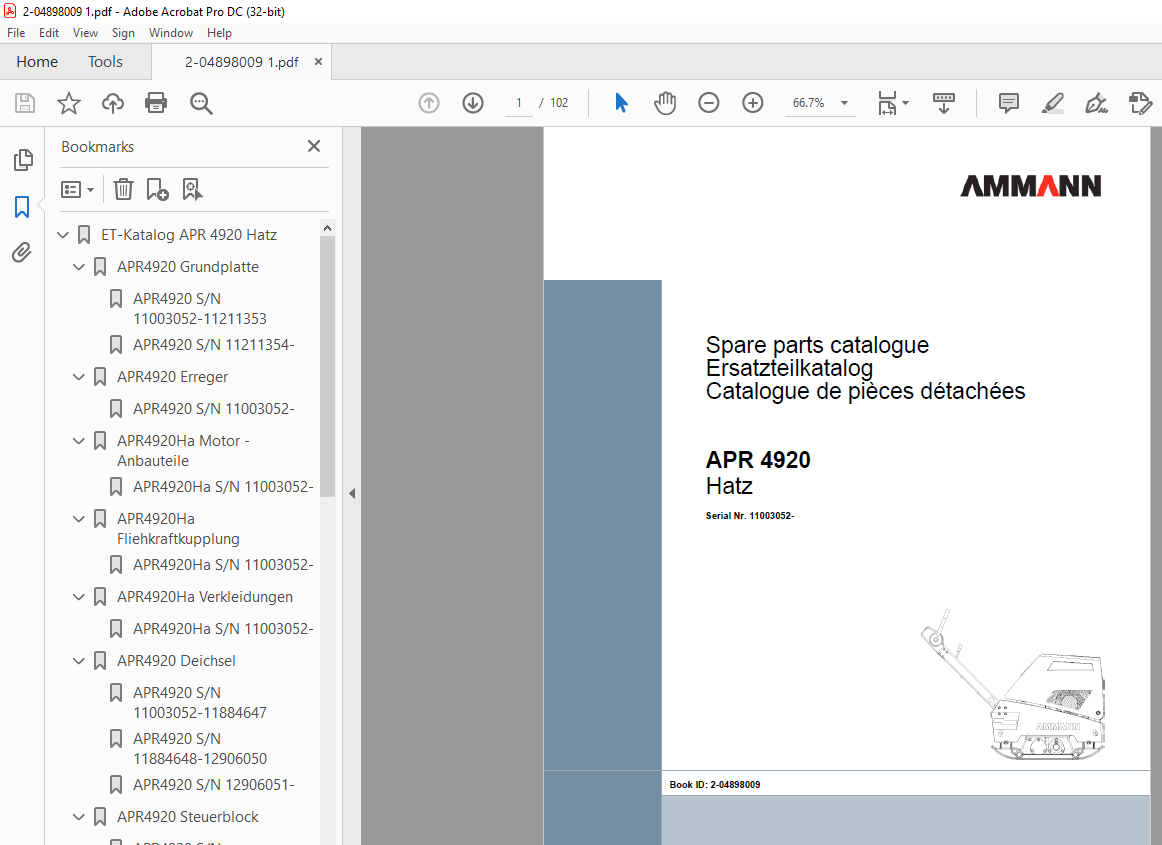This screenshot has width=1162, height=845.
Task: Click the Save file icon
Action: click(25, 103)
